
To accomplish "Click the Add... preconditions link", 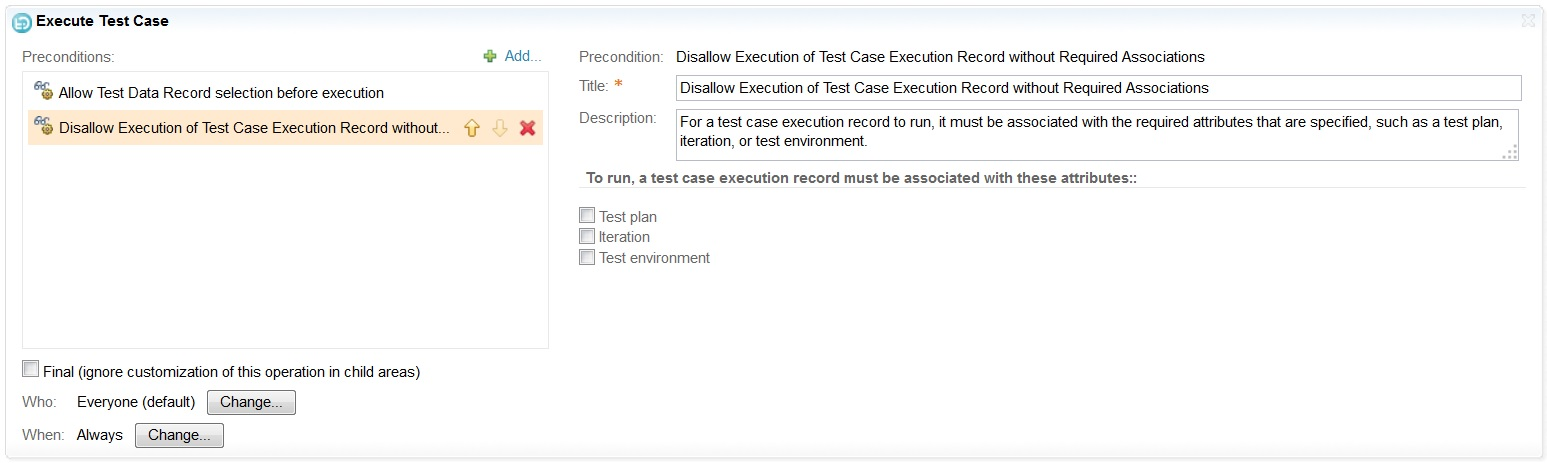I will point(522,56).
